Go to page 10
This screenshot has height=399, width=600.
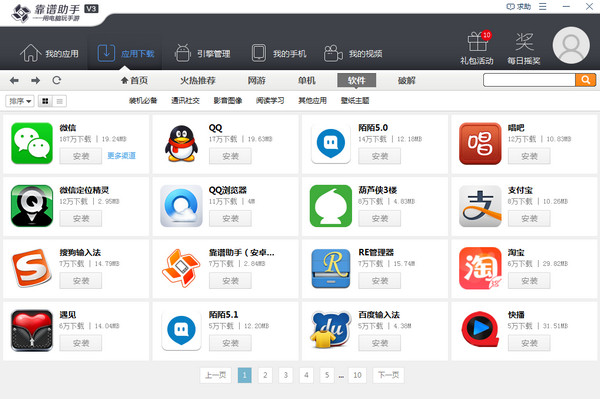tap(357, 375)
